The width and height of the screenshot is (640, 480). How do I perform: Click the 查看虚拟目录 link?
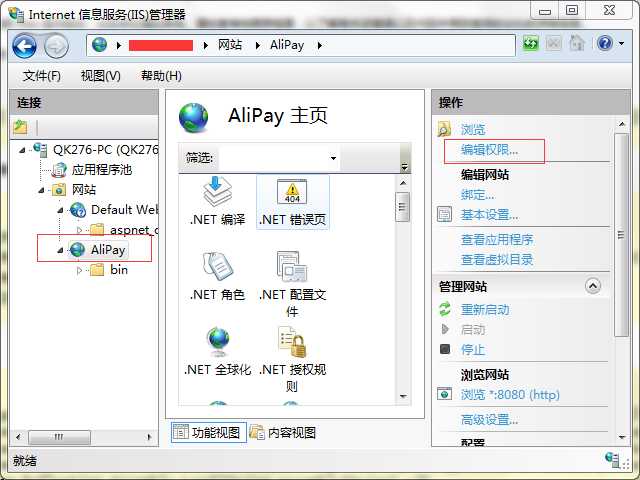(x=497, y=259)
